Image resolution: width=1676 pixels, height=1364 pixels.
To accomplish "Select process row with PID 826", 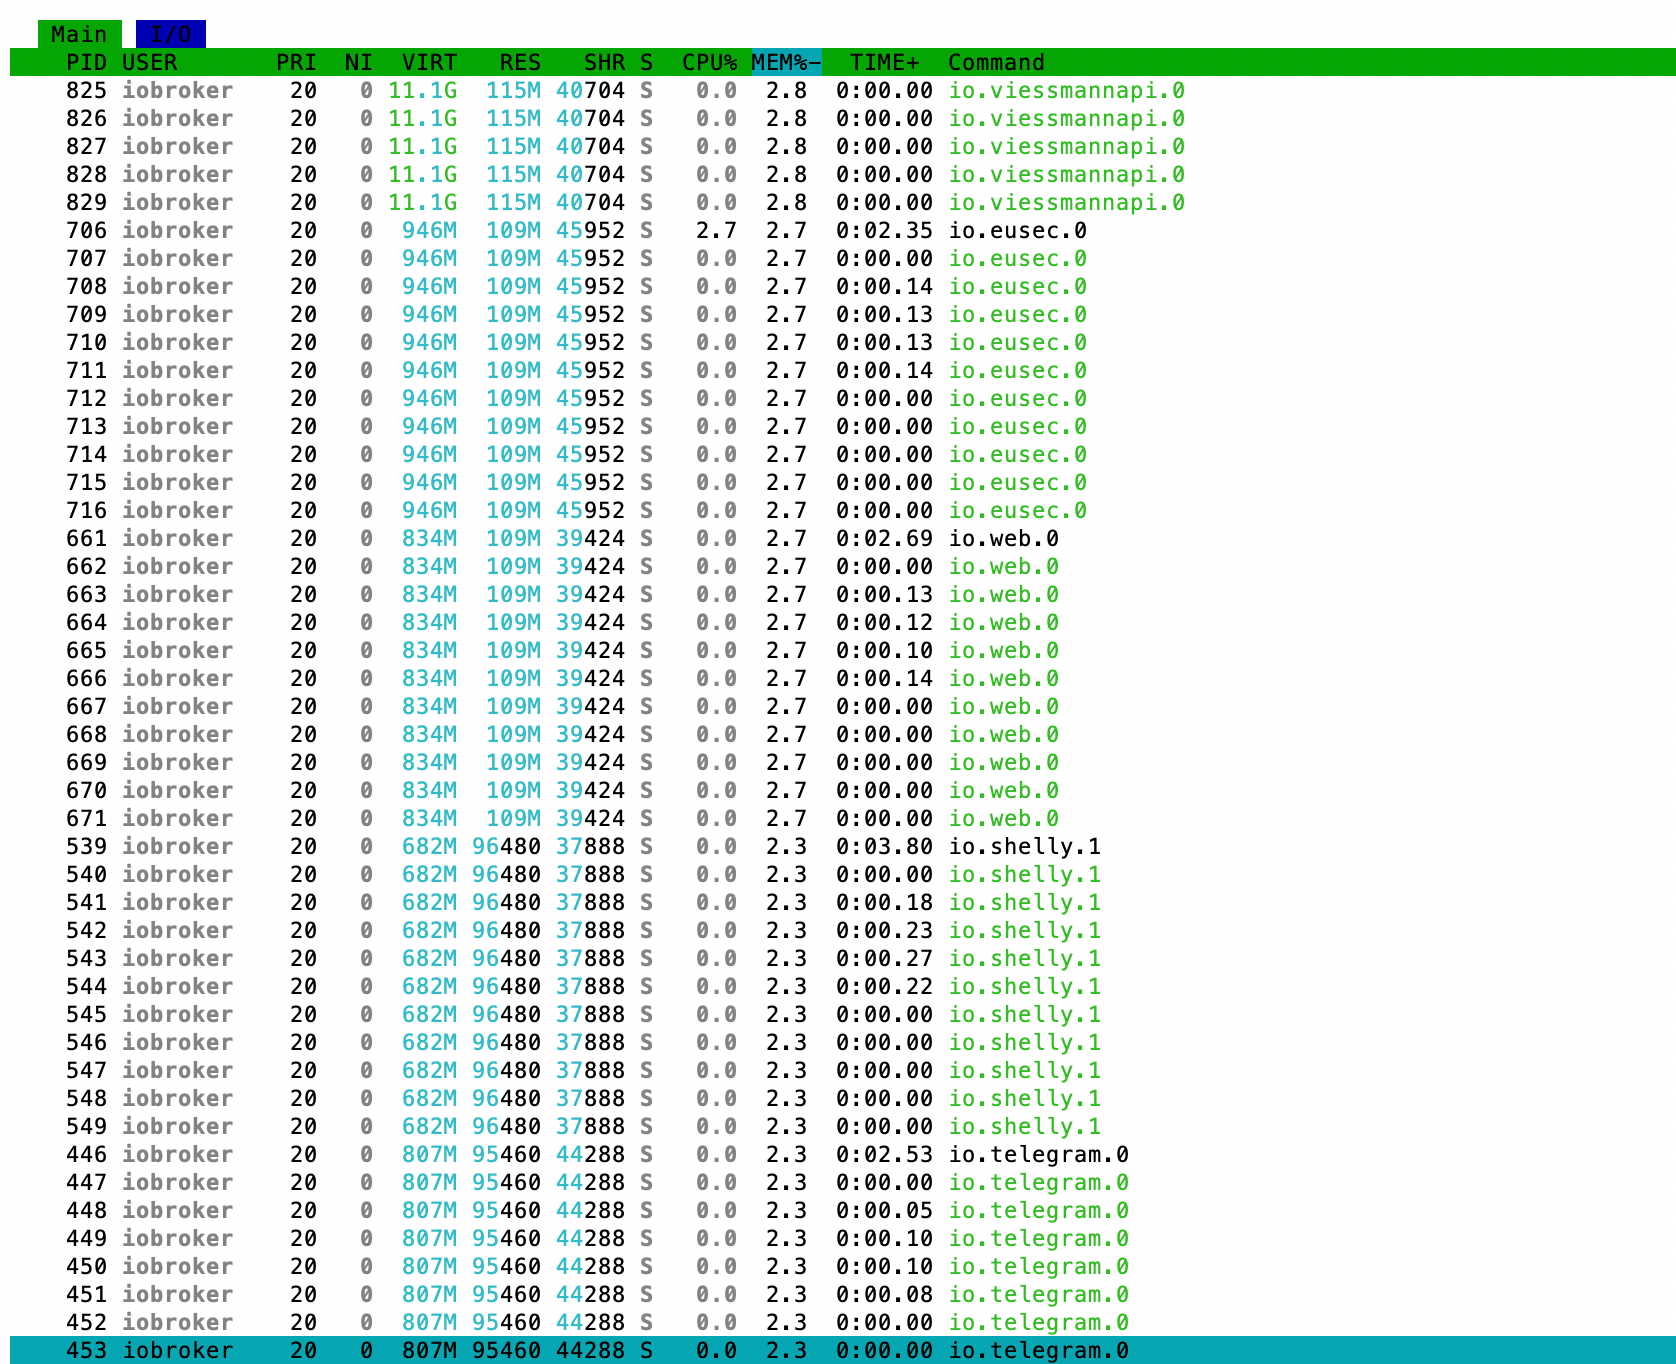I will (x=842, y=118).
